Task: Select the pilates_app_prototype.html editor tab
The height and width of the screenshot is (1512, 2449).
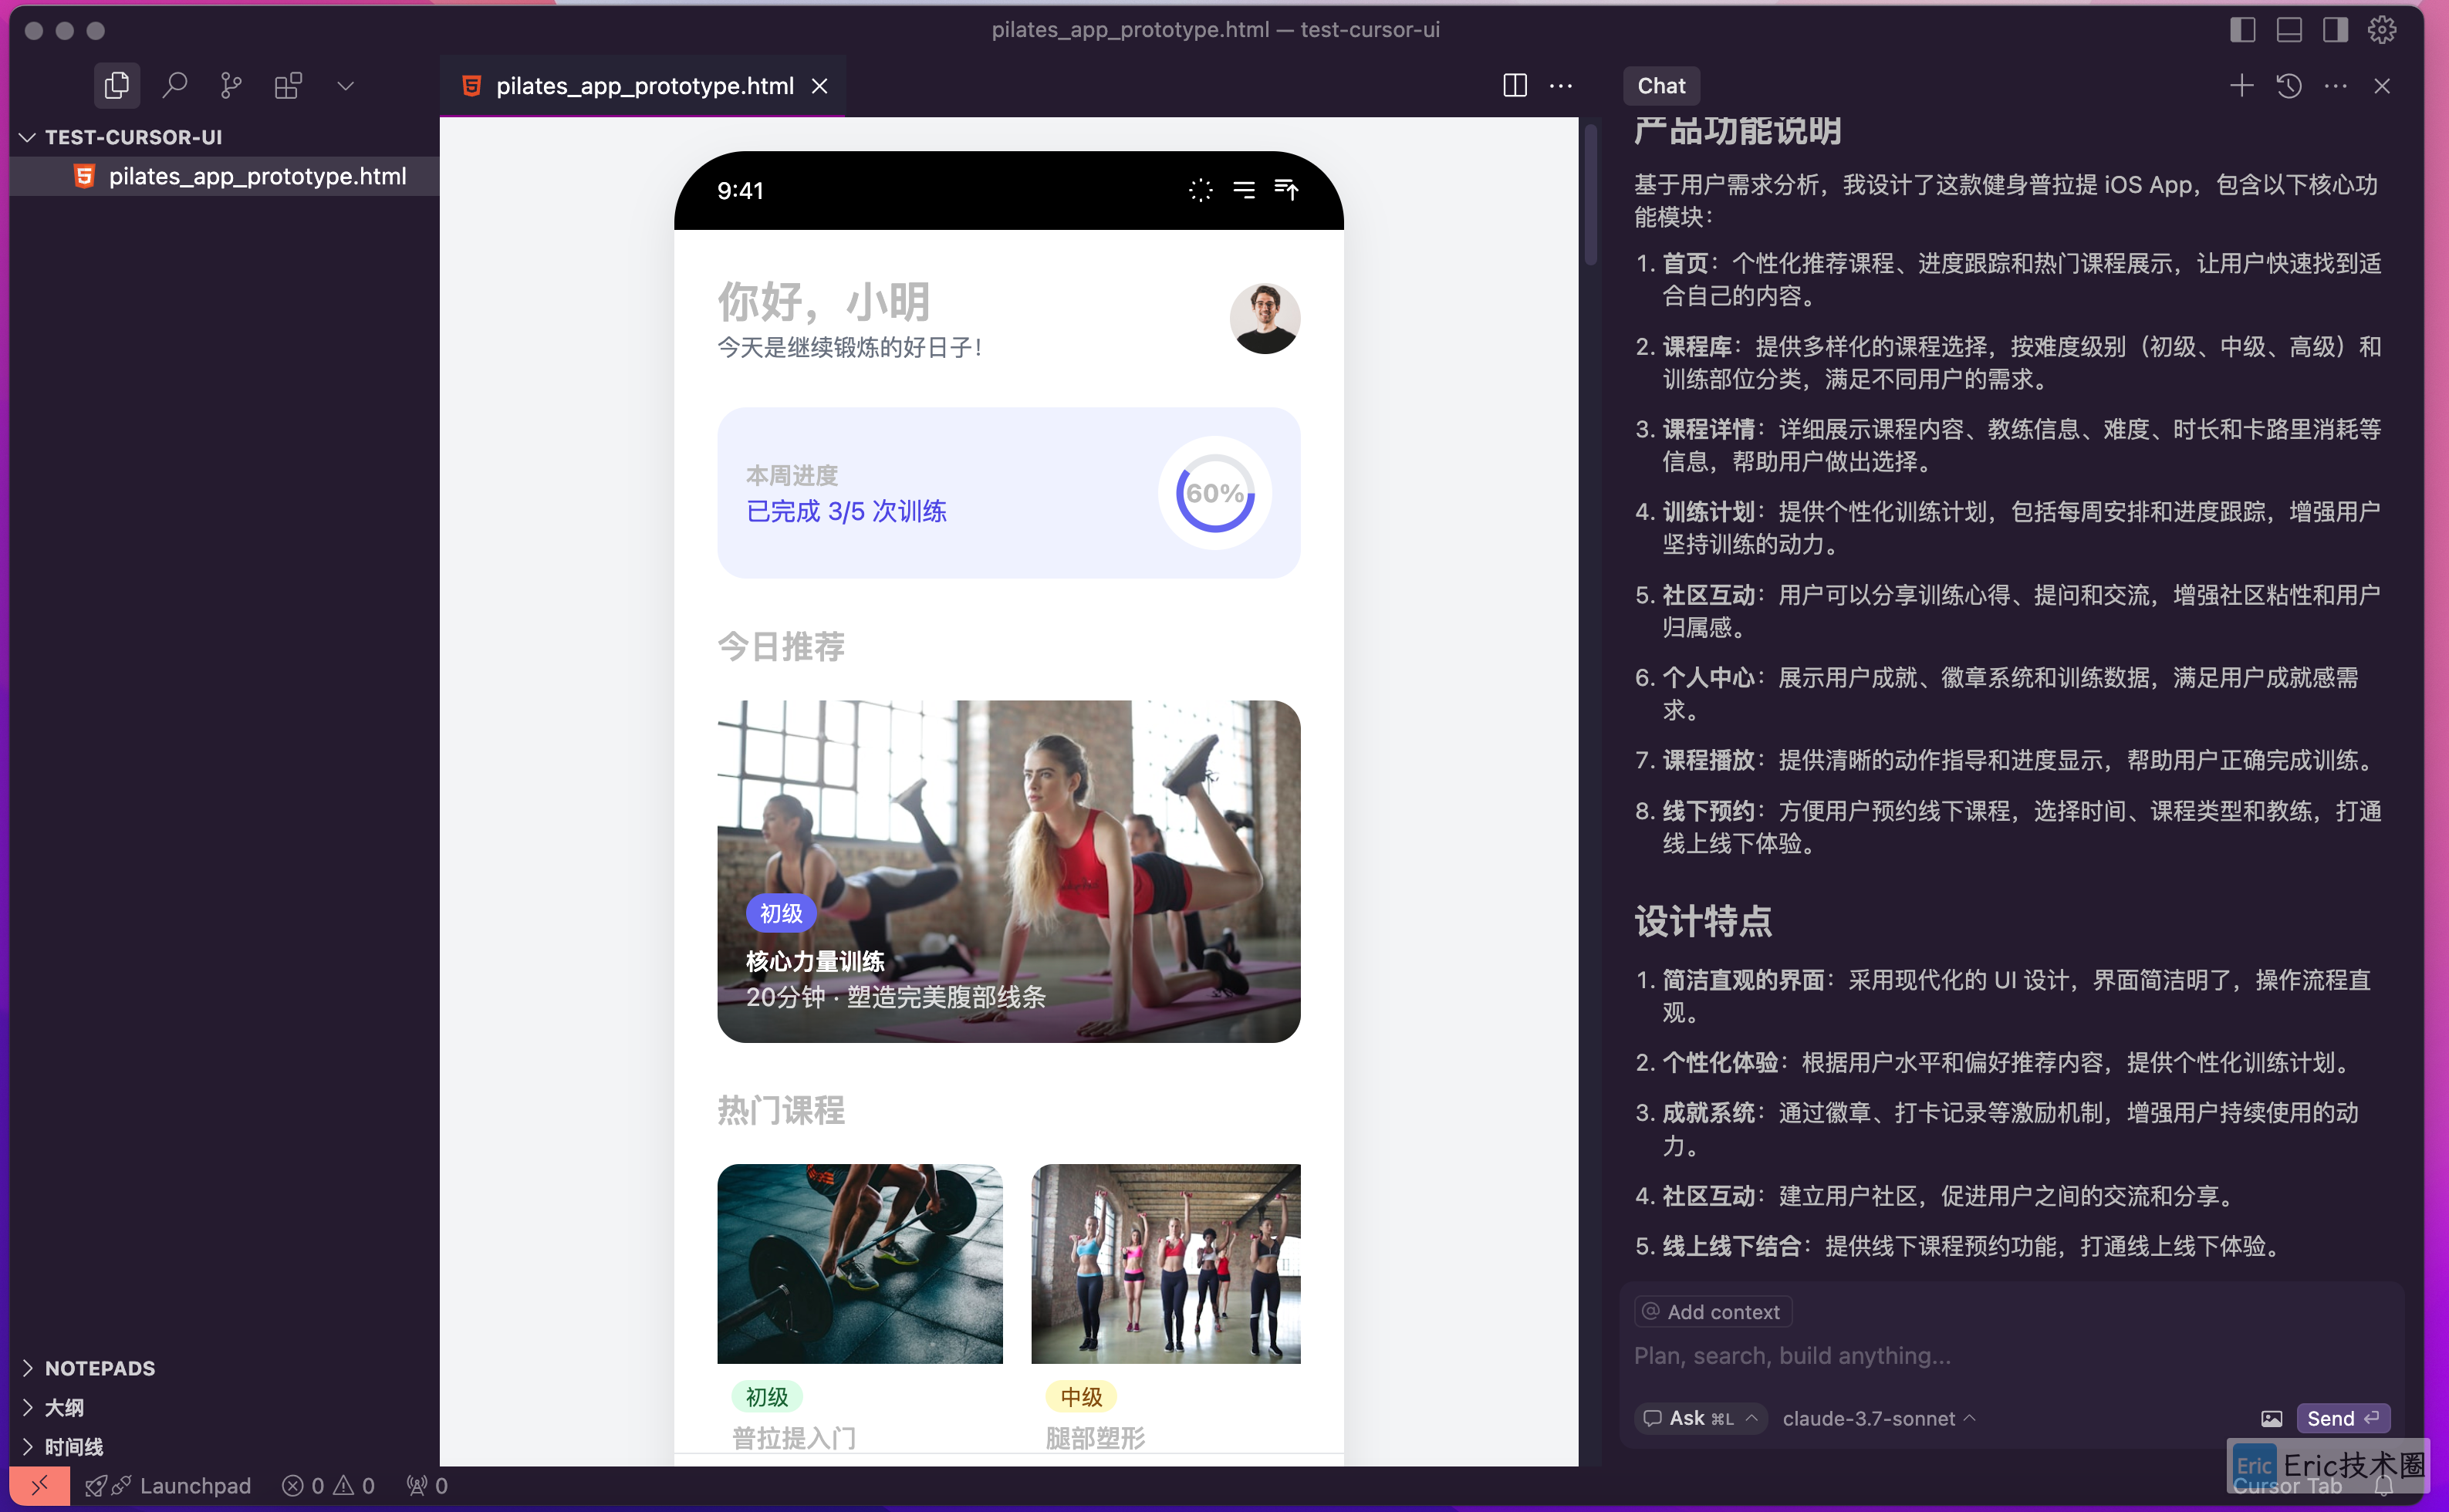Action: 644,86
